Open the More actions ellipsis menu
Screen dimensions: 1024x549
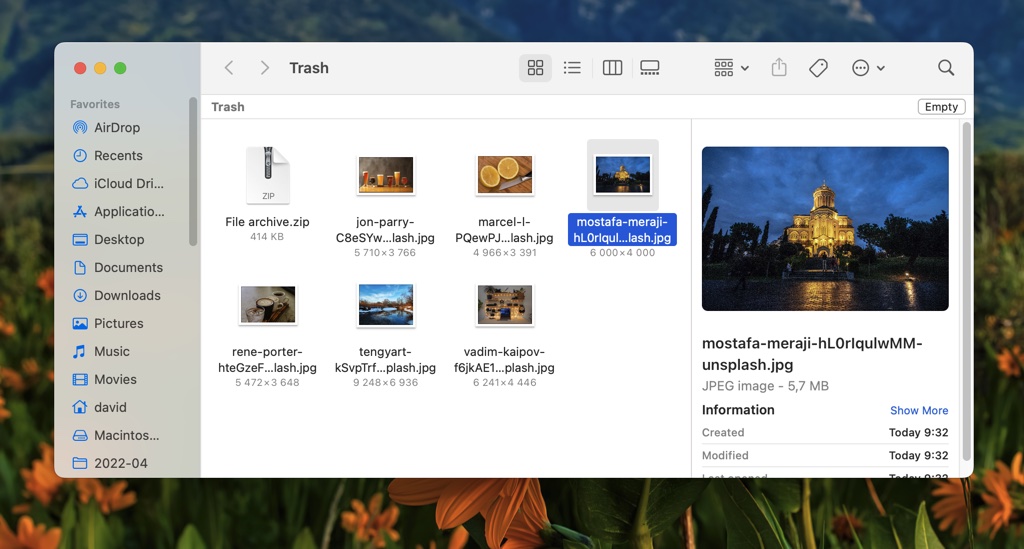tap(868, 68)
